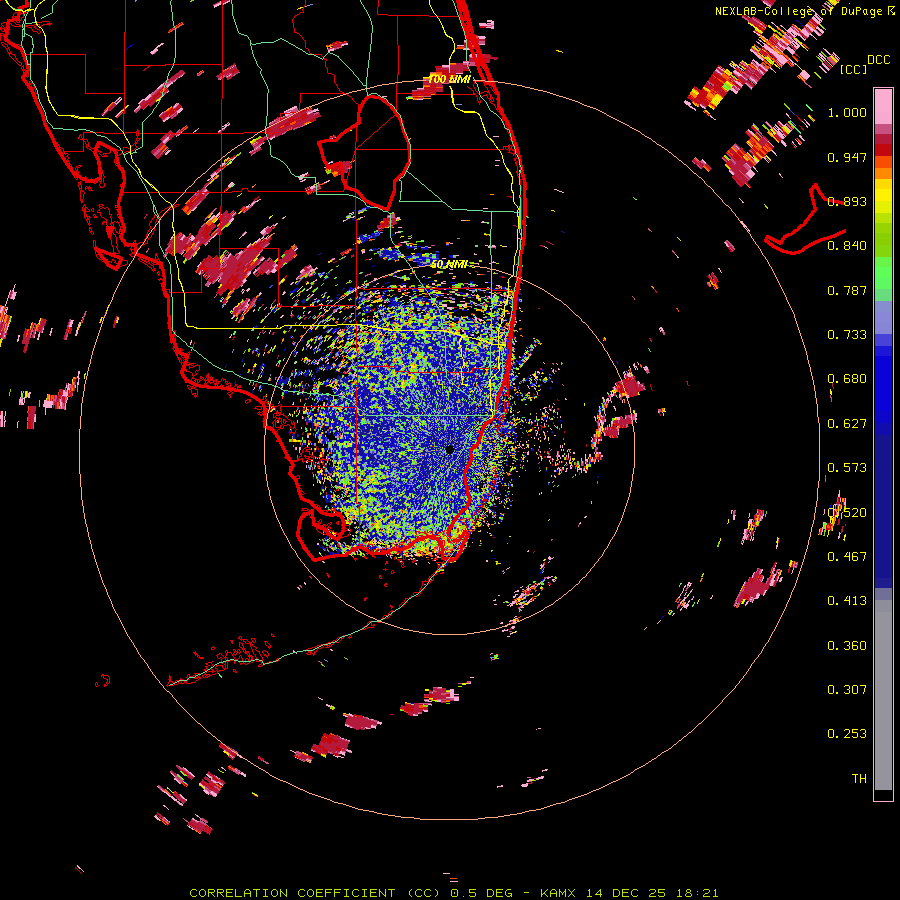Click the 100 NMI range ring label
900x900 pixels.
point(449,79)
